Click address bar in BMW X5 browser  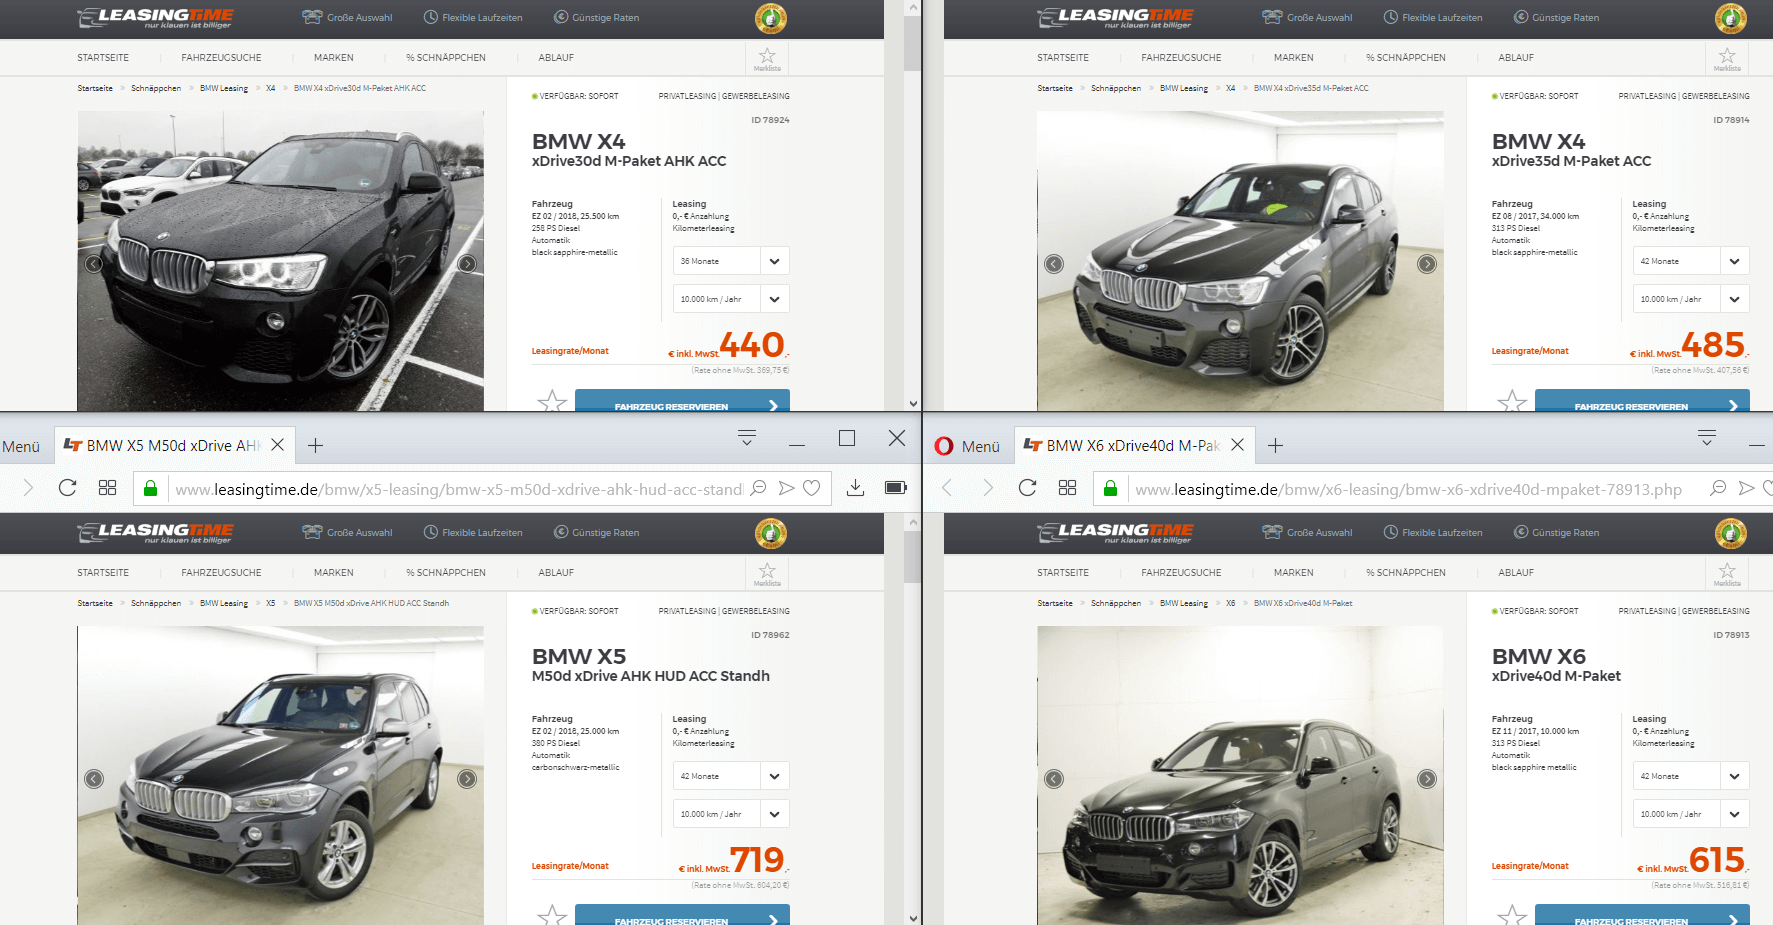tap(458, 489)
